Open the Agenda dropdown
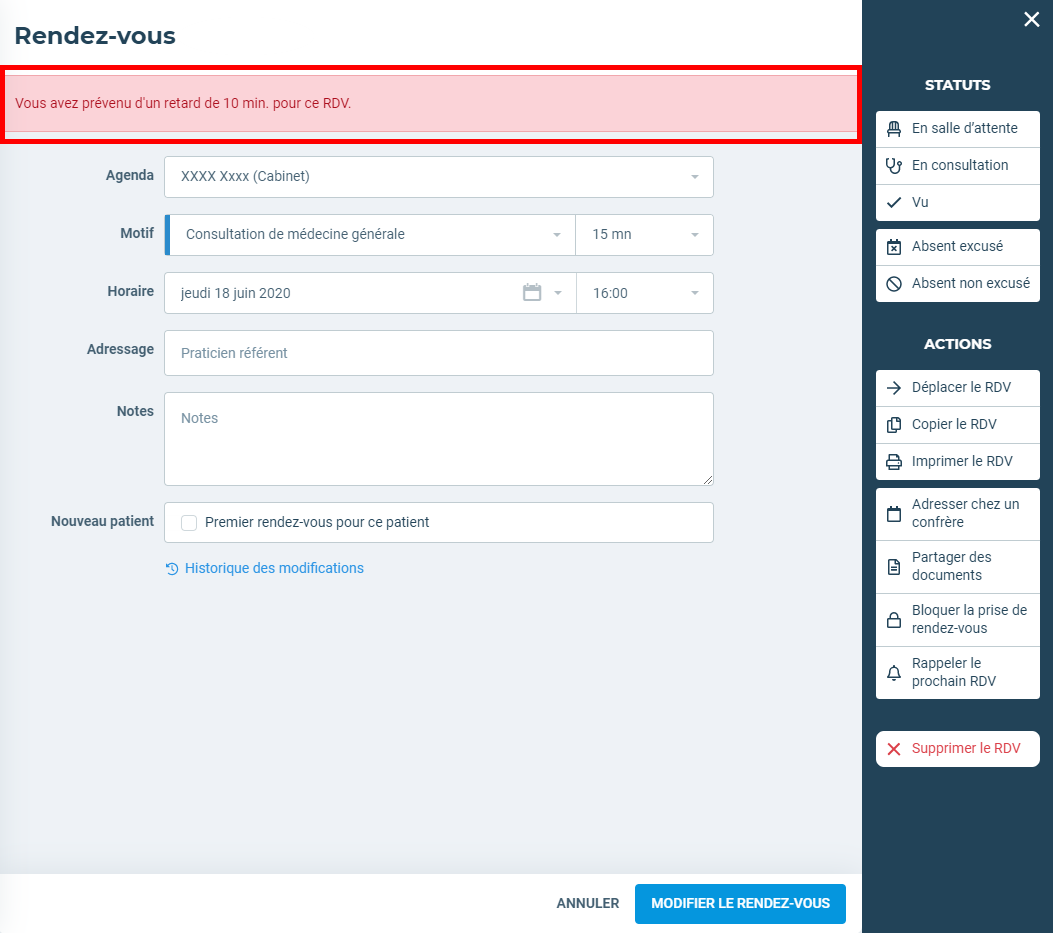 click(438, 177)
